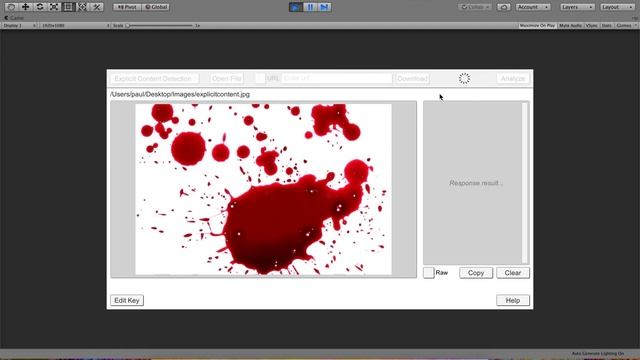Advance one frame with Step button
Screen dimensions: 640x360
click(324, 7)
